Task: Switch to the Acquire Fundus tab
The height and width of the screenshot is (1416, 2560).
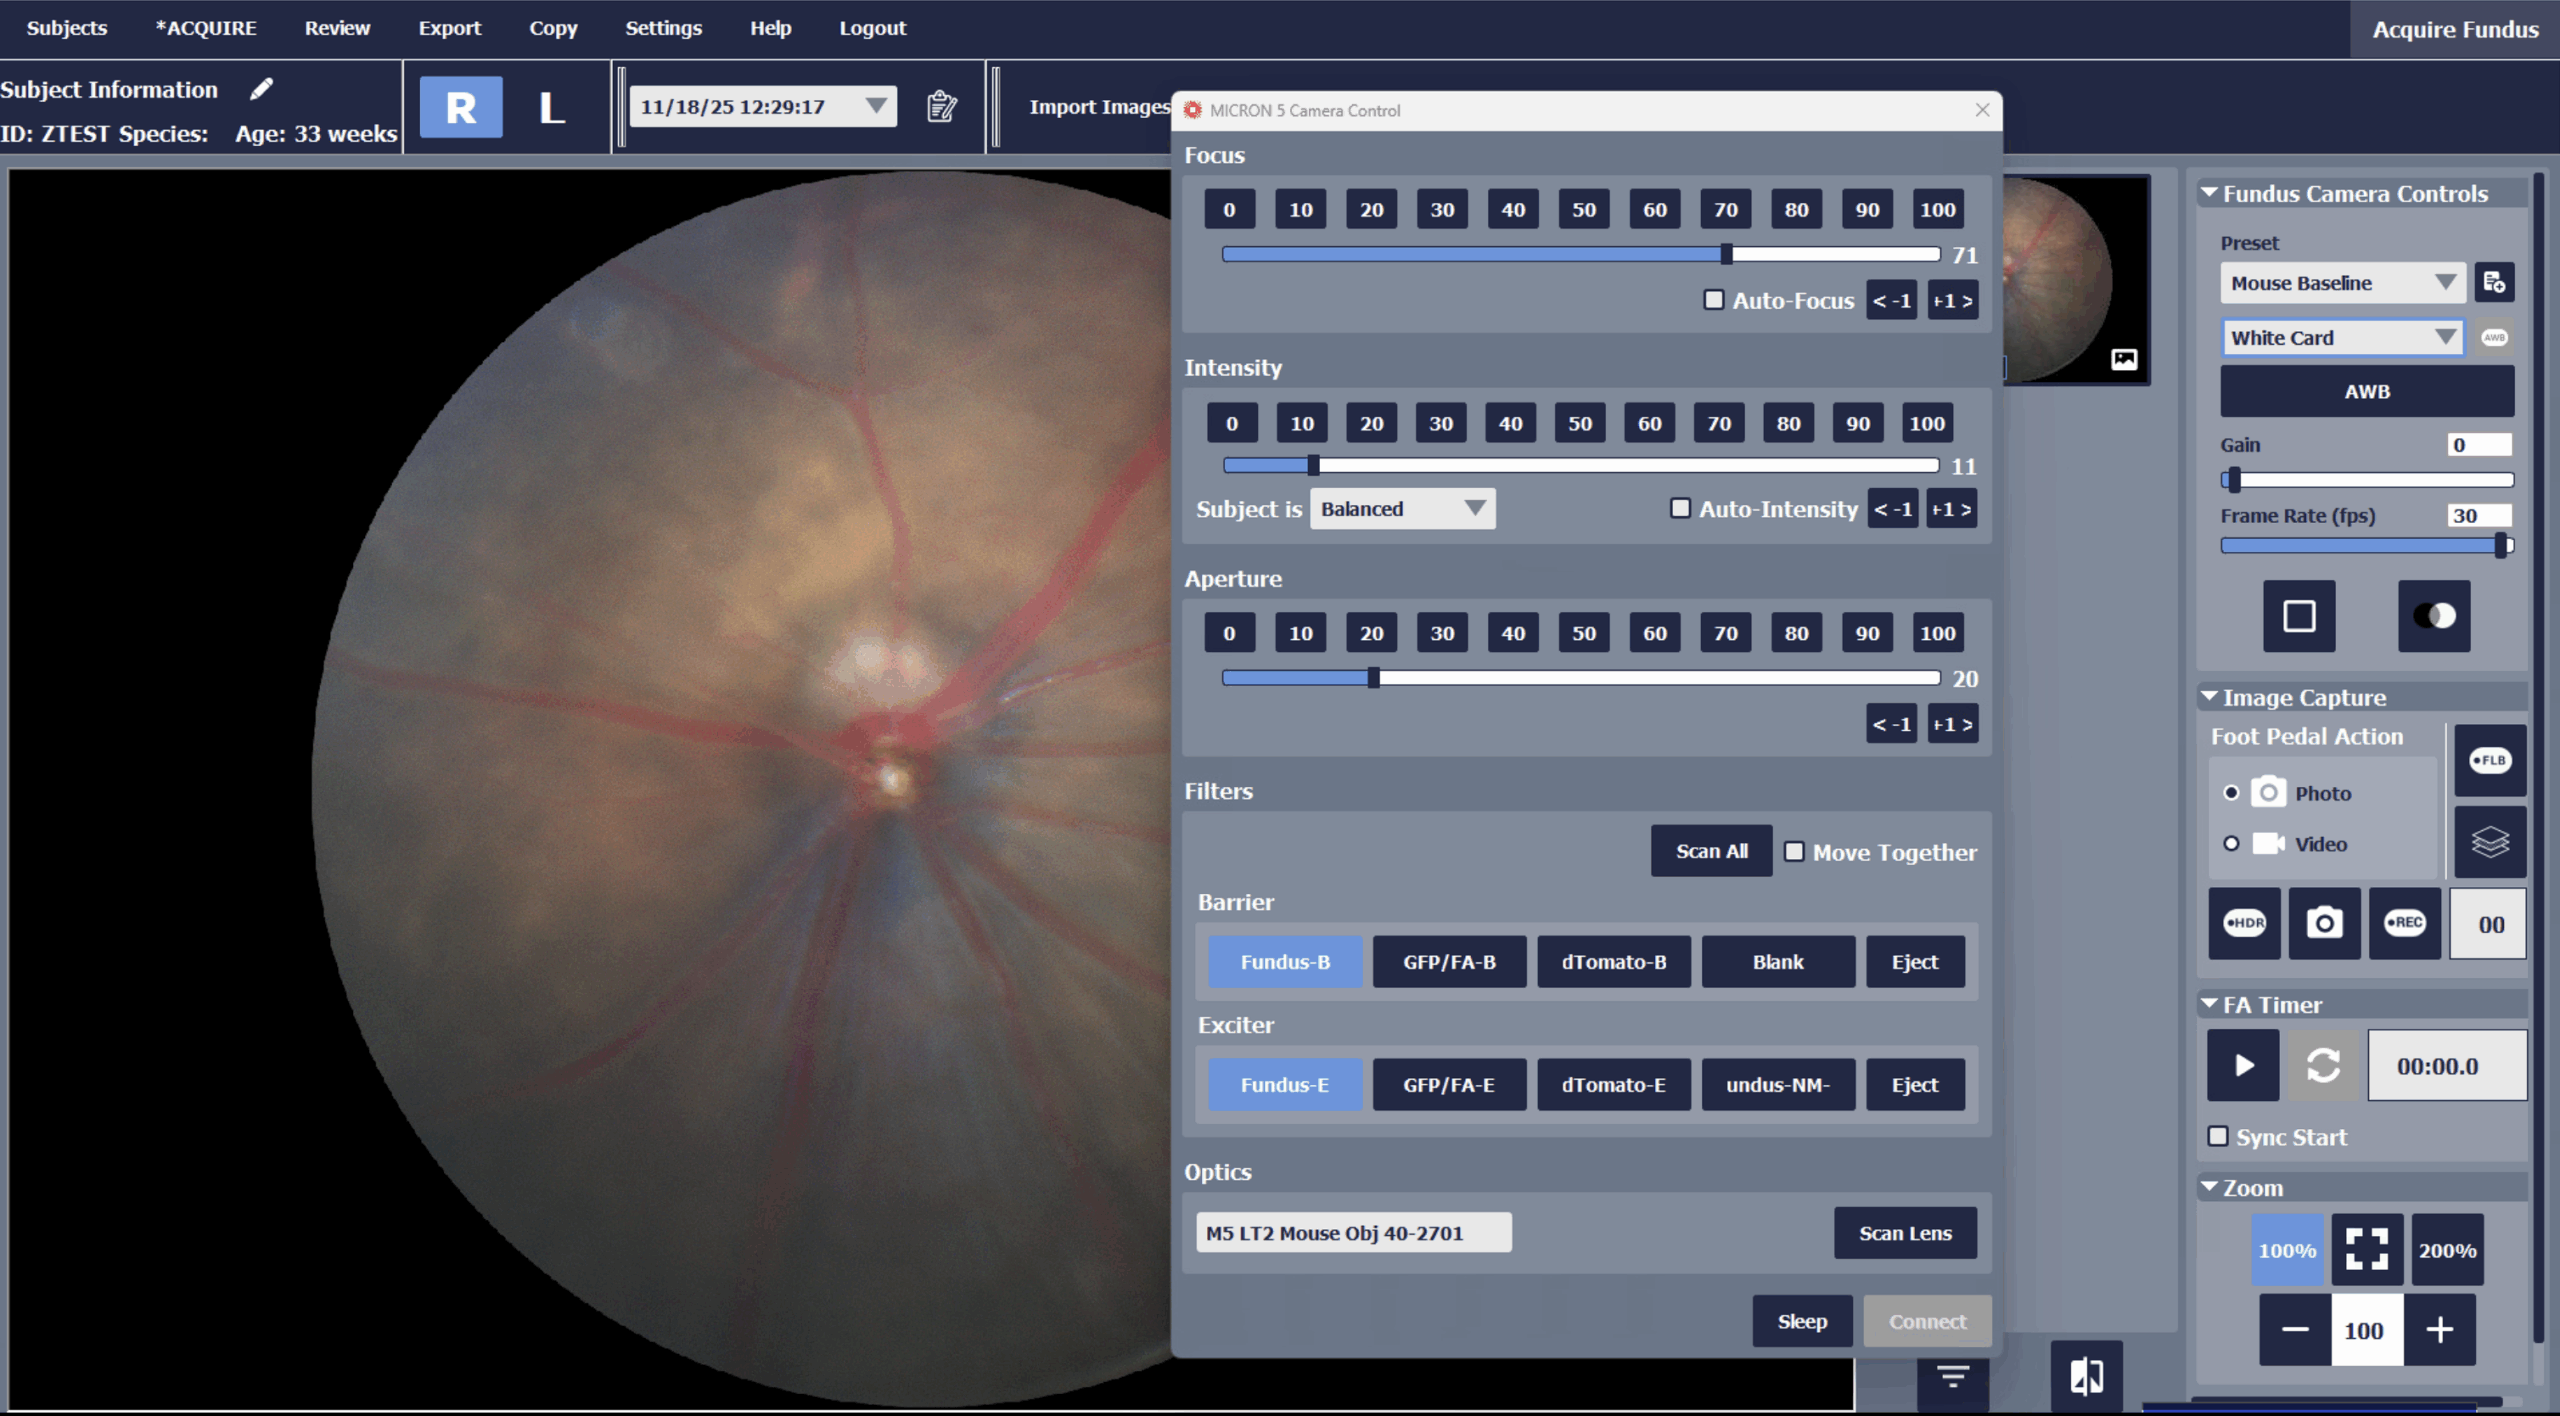Action: pos(2453,29)
